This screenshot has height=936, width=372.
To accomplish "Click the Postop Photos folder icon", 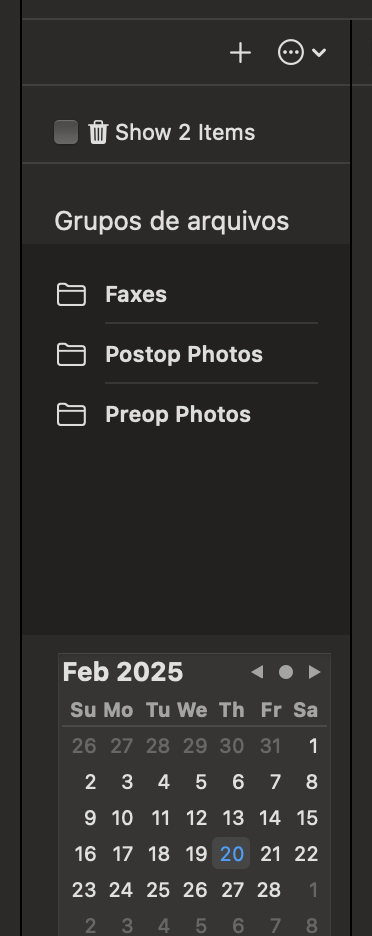I will click(x=71, y=355).
